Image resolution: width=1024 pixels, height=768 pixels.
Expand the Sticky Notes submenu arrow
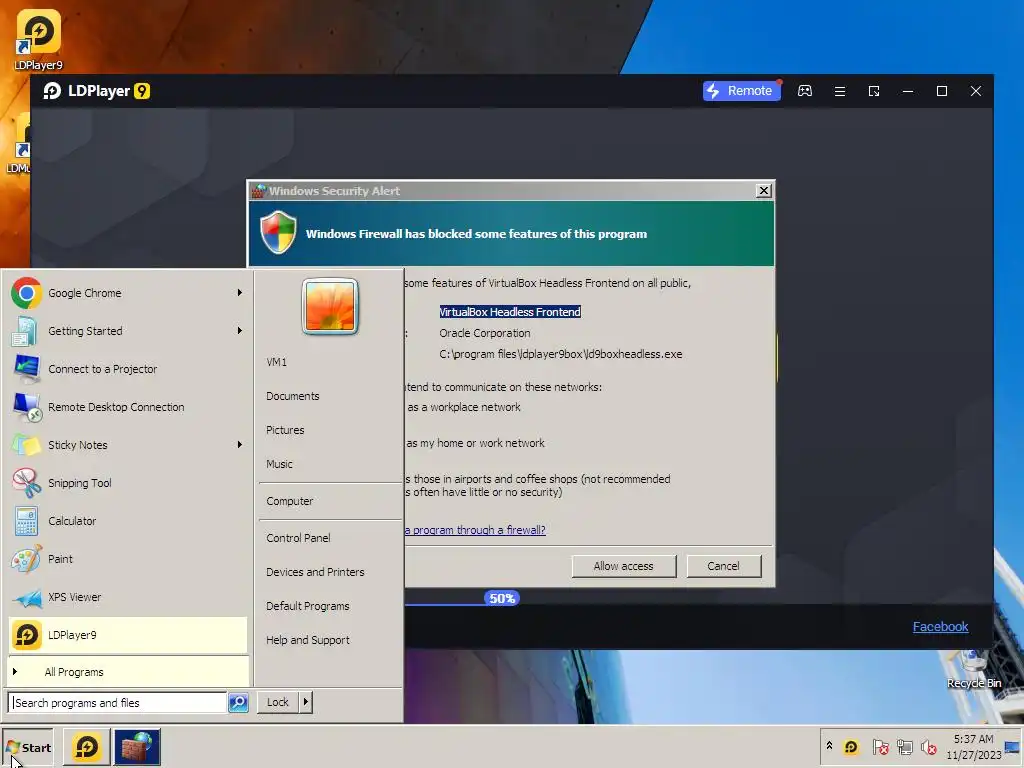(240, 445)
